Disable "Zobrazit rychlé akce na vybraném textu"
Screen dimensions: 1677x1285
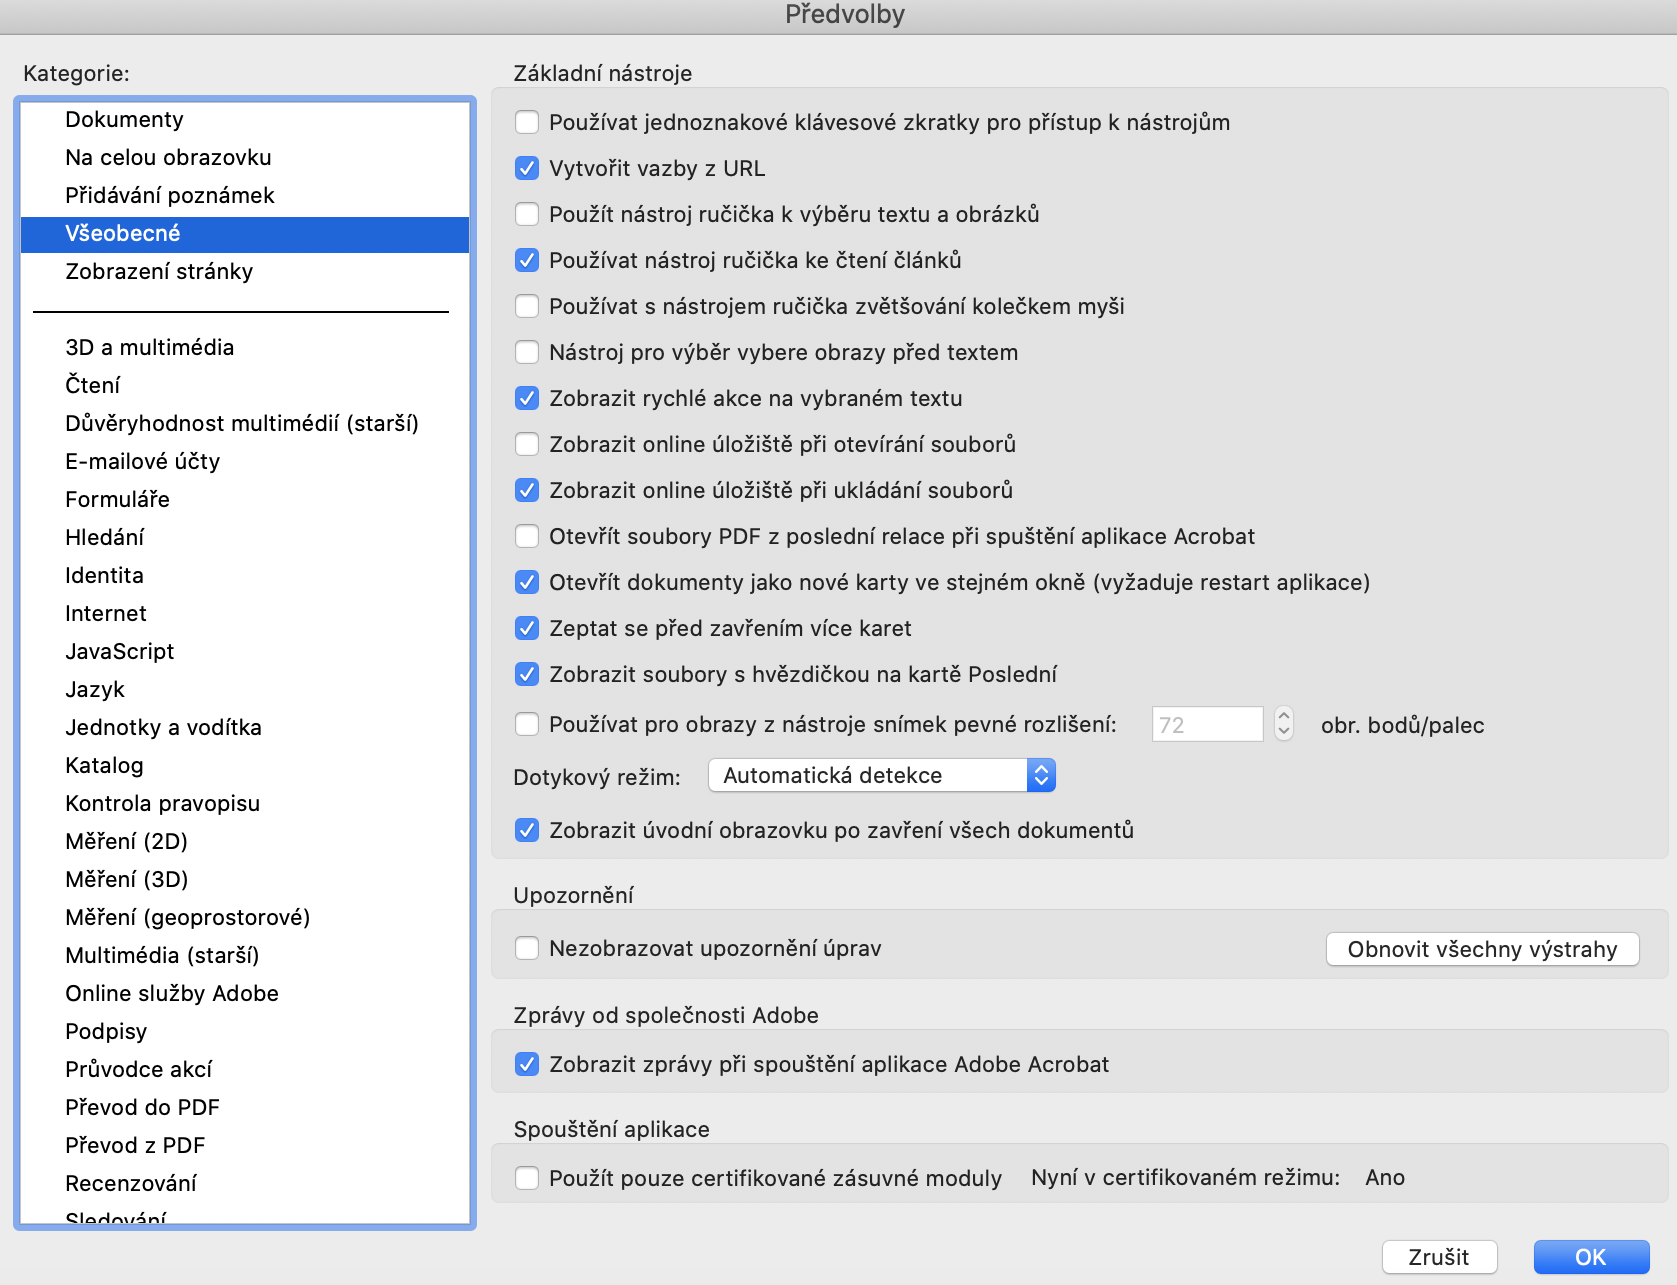click(x=527, y=398)
